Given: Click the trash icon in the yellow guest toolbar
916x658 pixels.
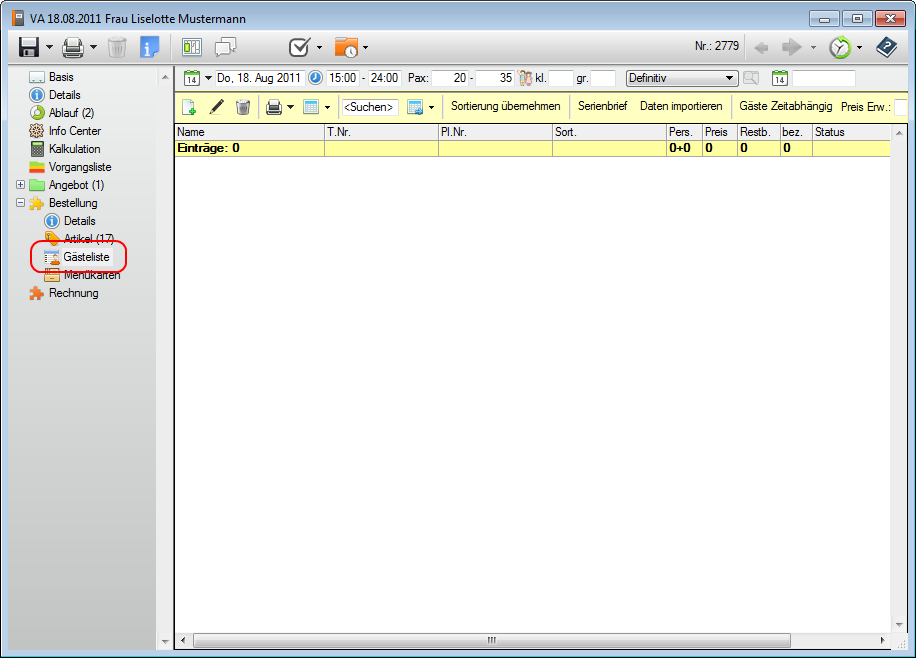Looking at the screenshot, I should (x=242, y=107).
